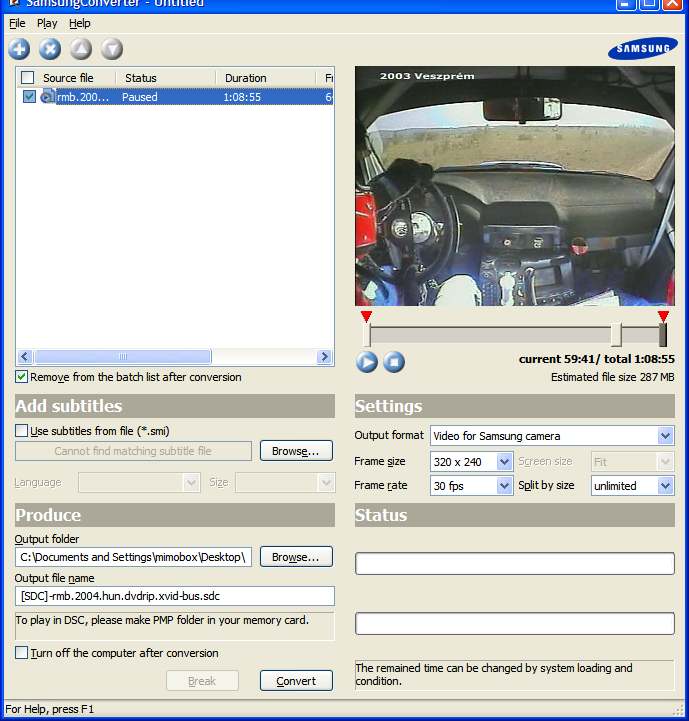Click the right red trim marker
This screenshot has height=721, width=689.
coord(663,316)
